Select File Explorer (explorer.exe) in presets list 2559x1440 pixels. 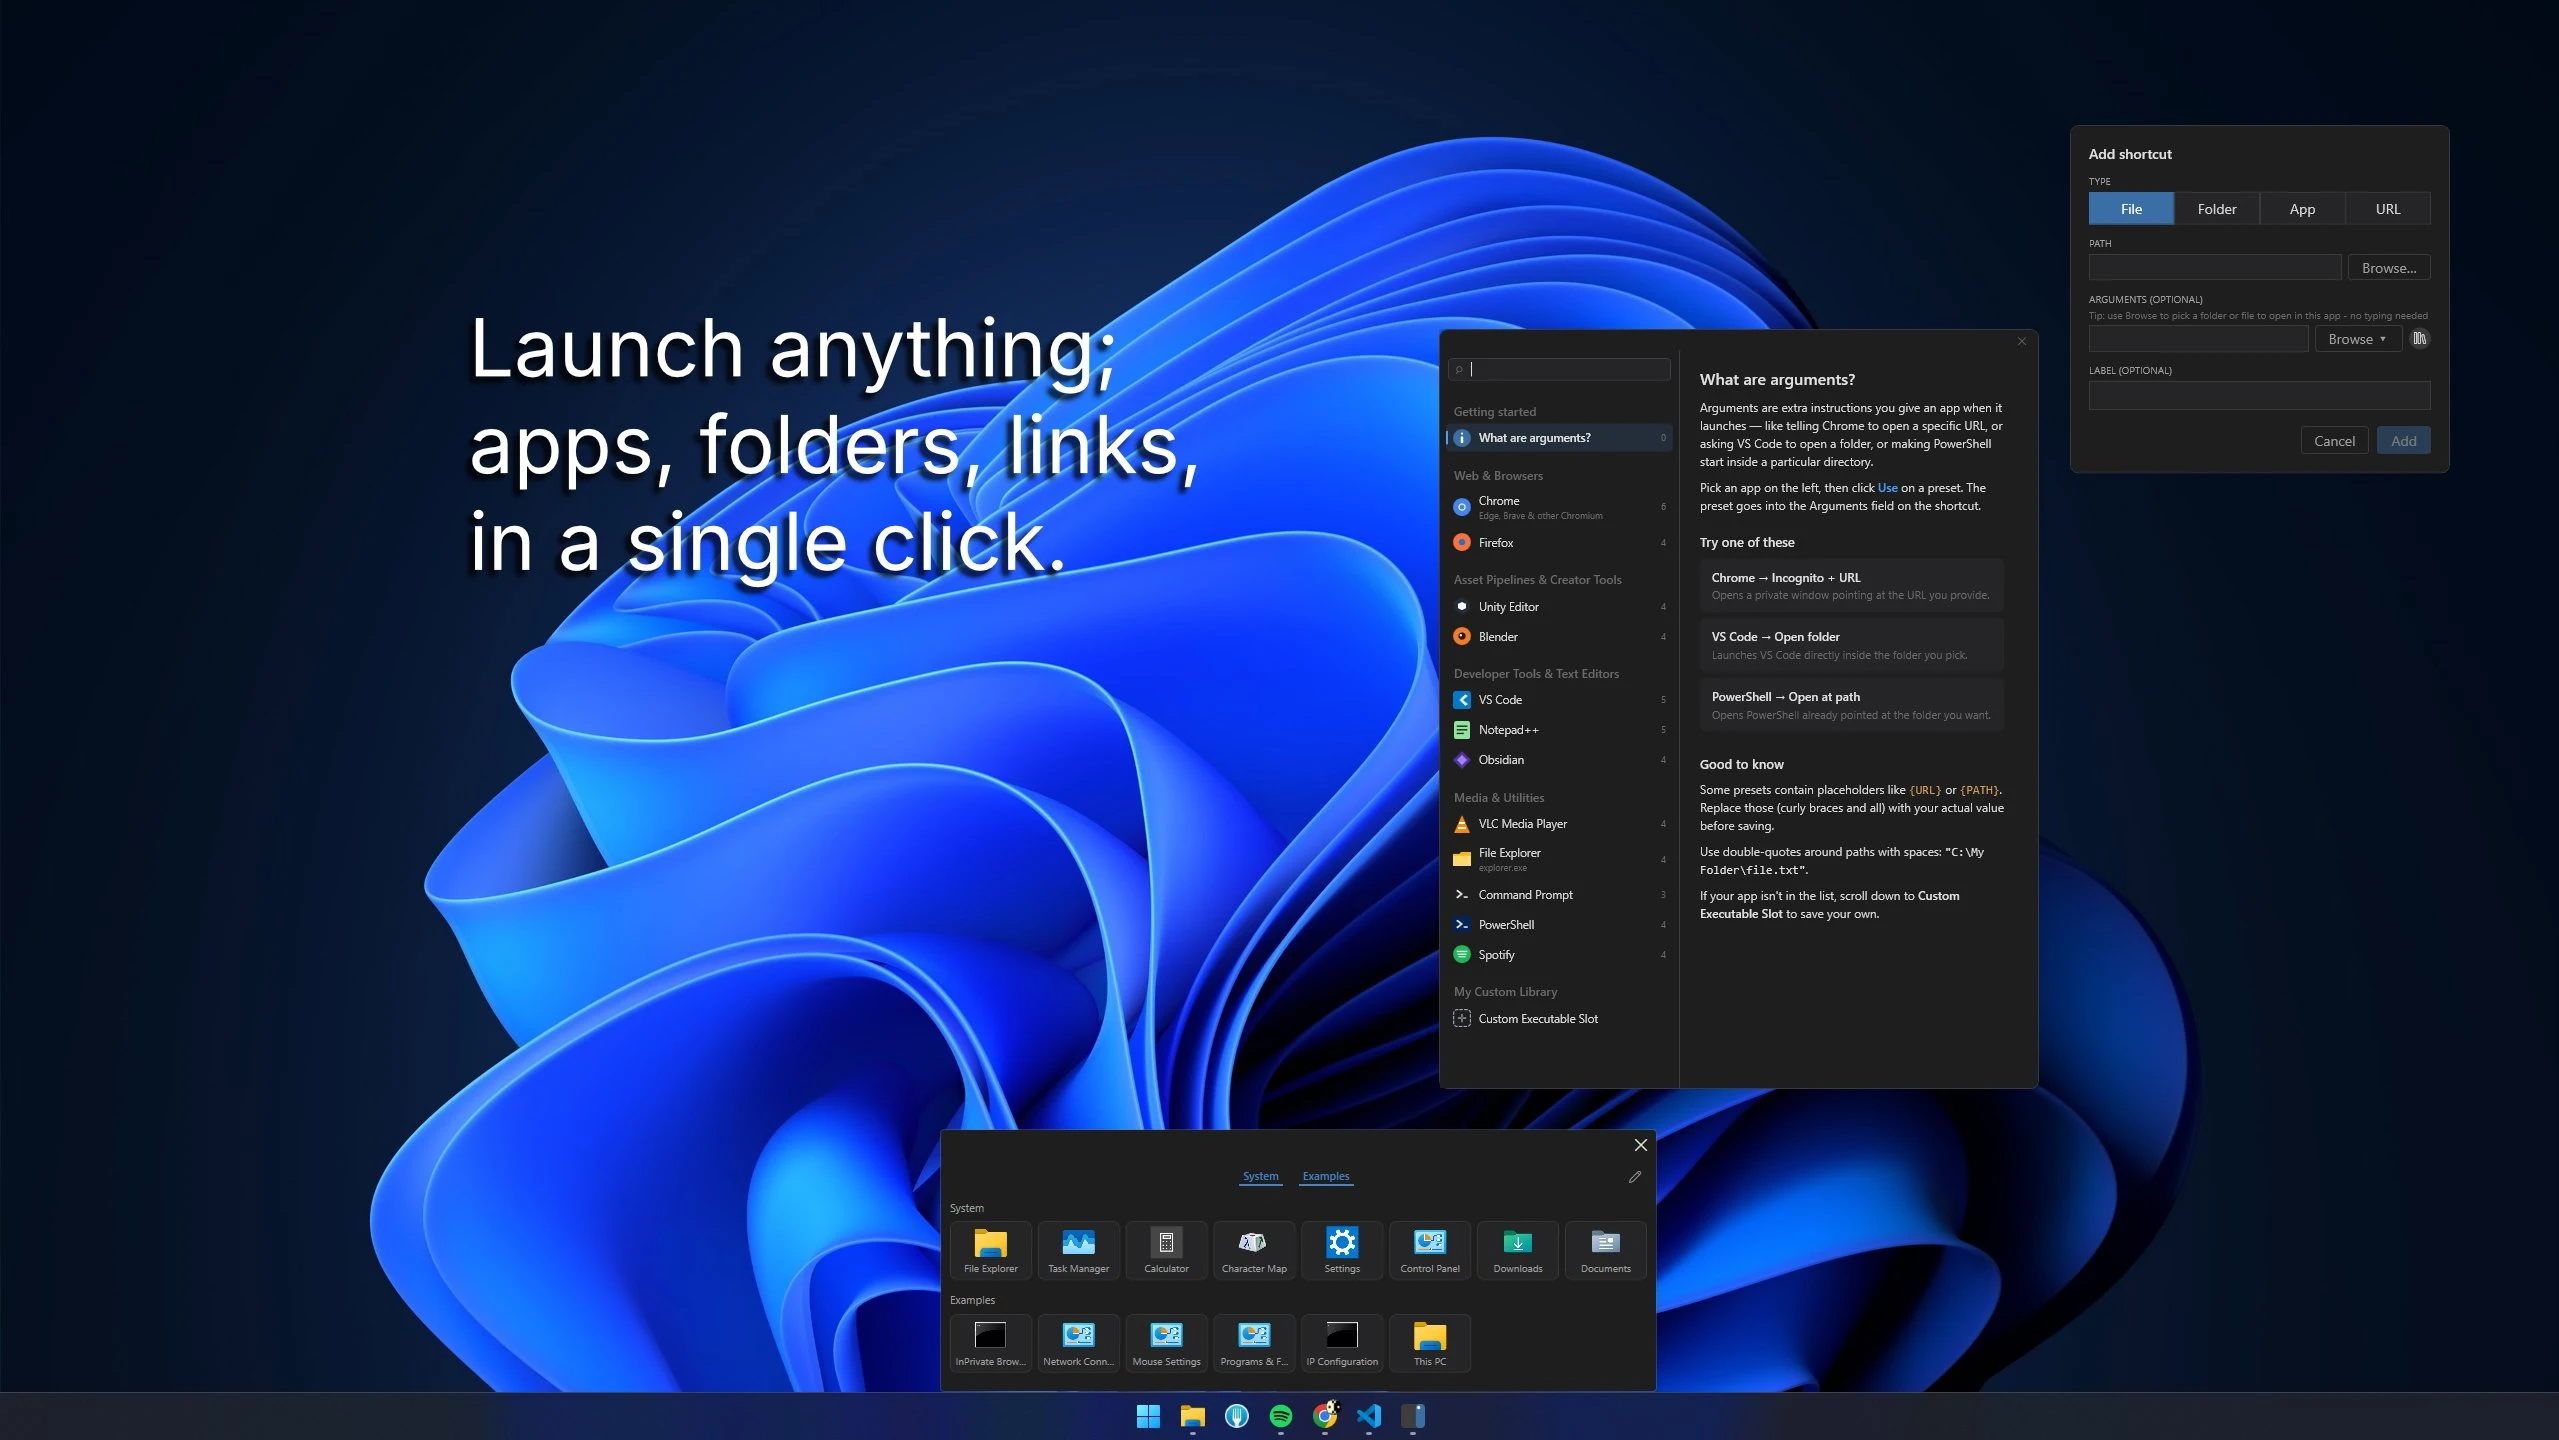pos(1559,859)
